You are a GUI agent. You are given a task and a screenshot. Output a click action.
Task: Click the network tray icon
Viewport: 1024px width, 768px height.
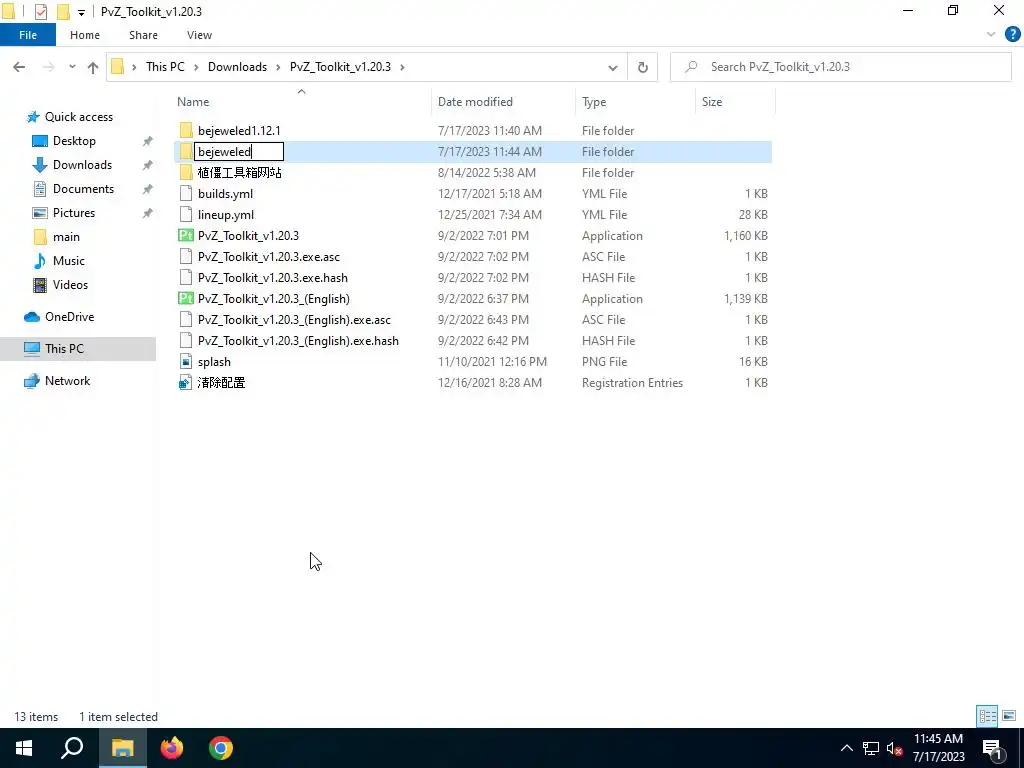(x=871, y=748)
